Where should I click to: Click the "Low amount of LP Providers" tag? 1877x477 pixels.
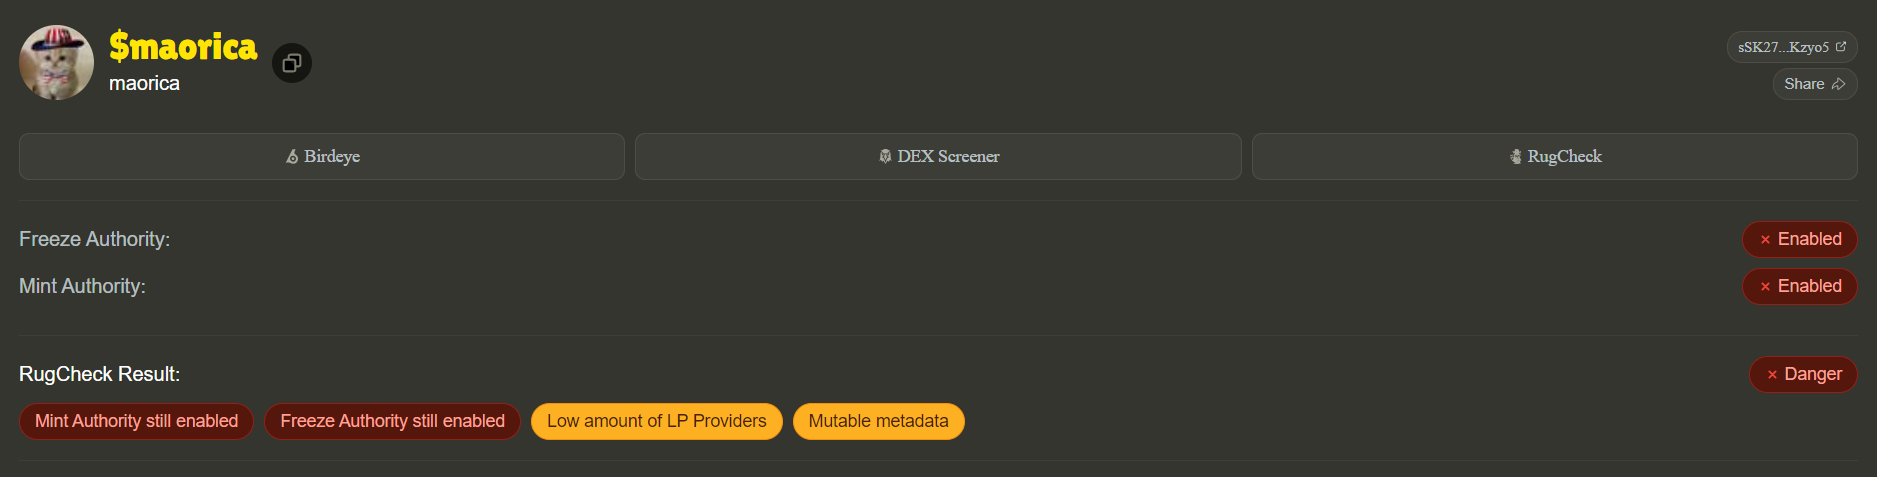click(x=656, y=421)
